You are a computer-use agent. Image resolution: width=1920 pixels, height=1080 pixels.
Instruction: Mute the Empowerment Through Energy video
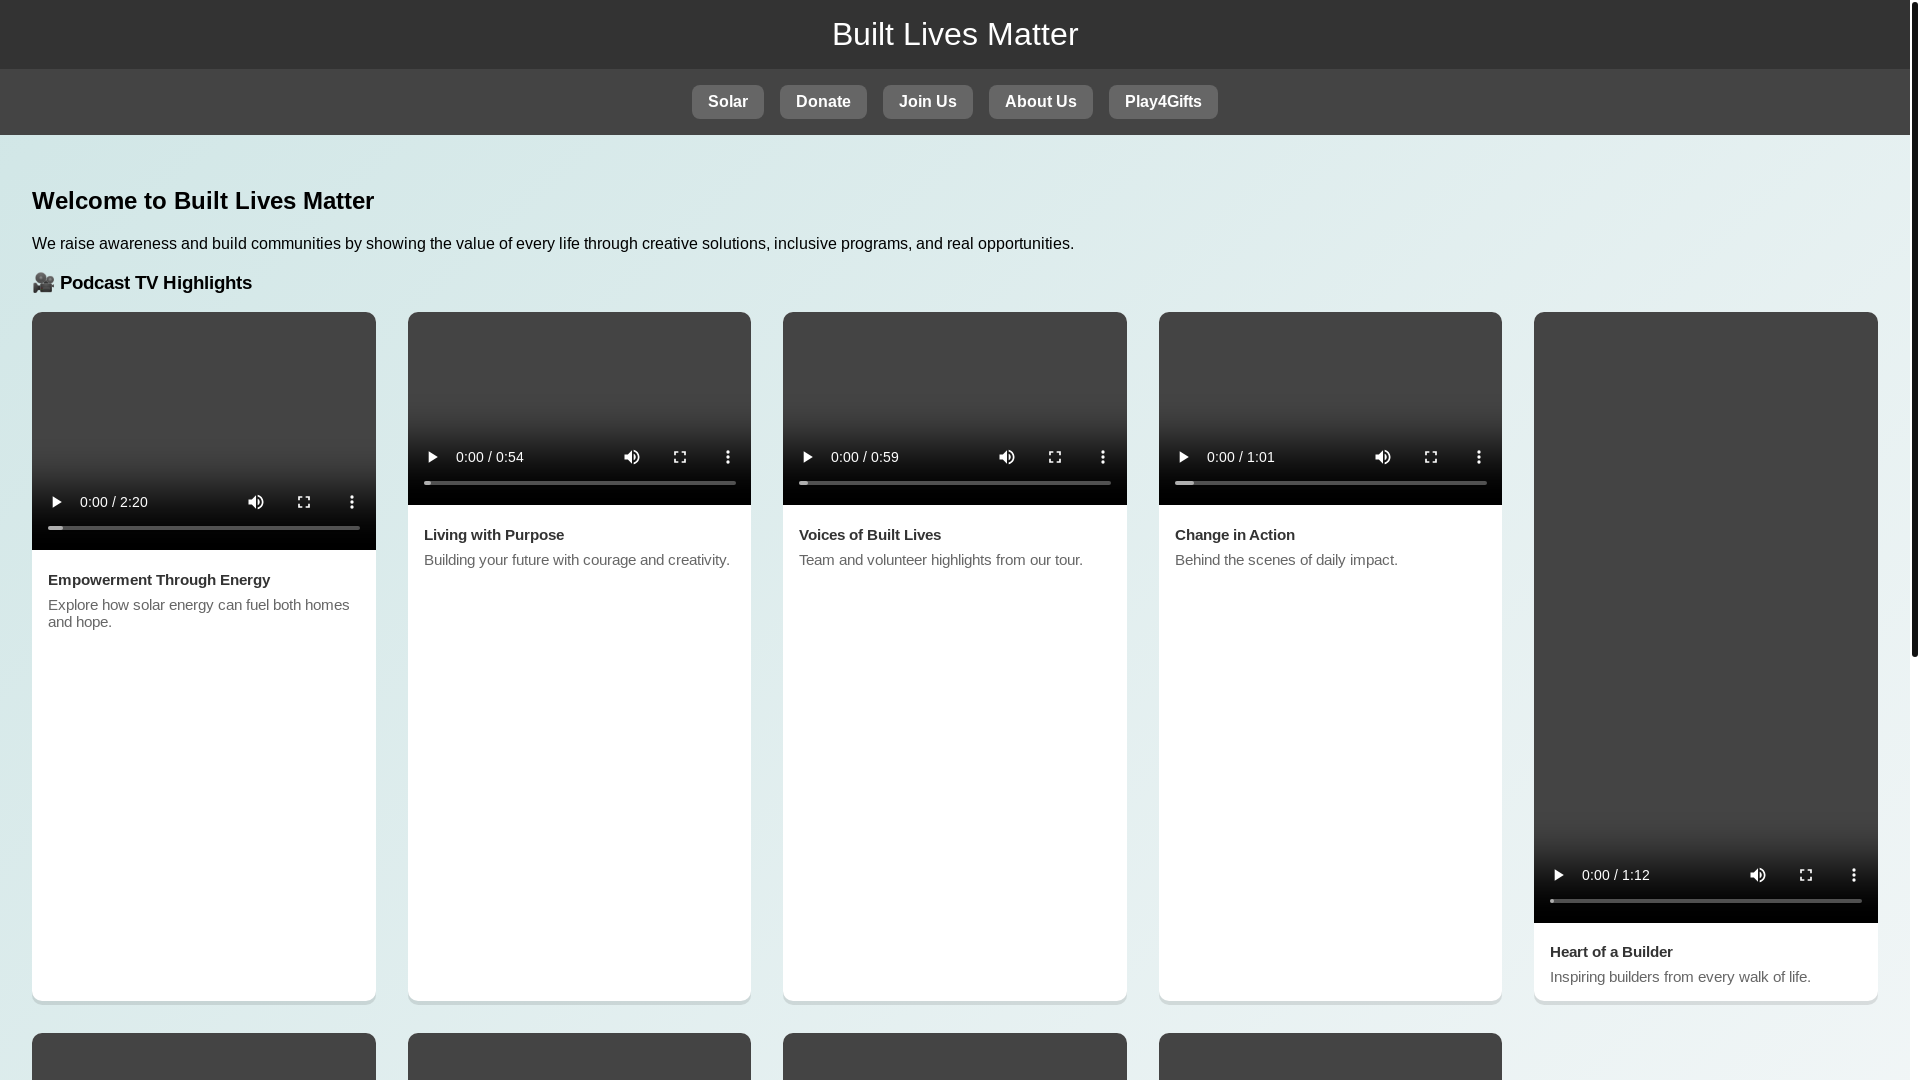(256, 502)
